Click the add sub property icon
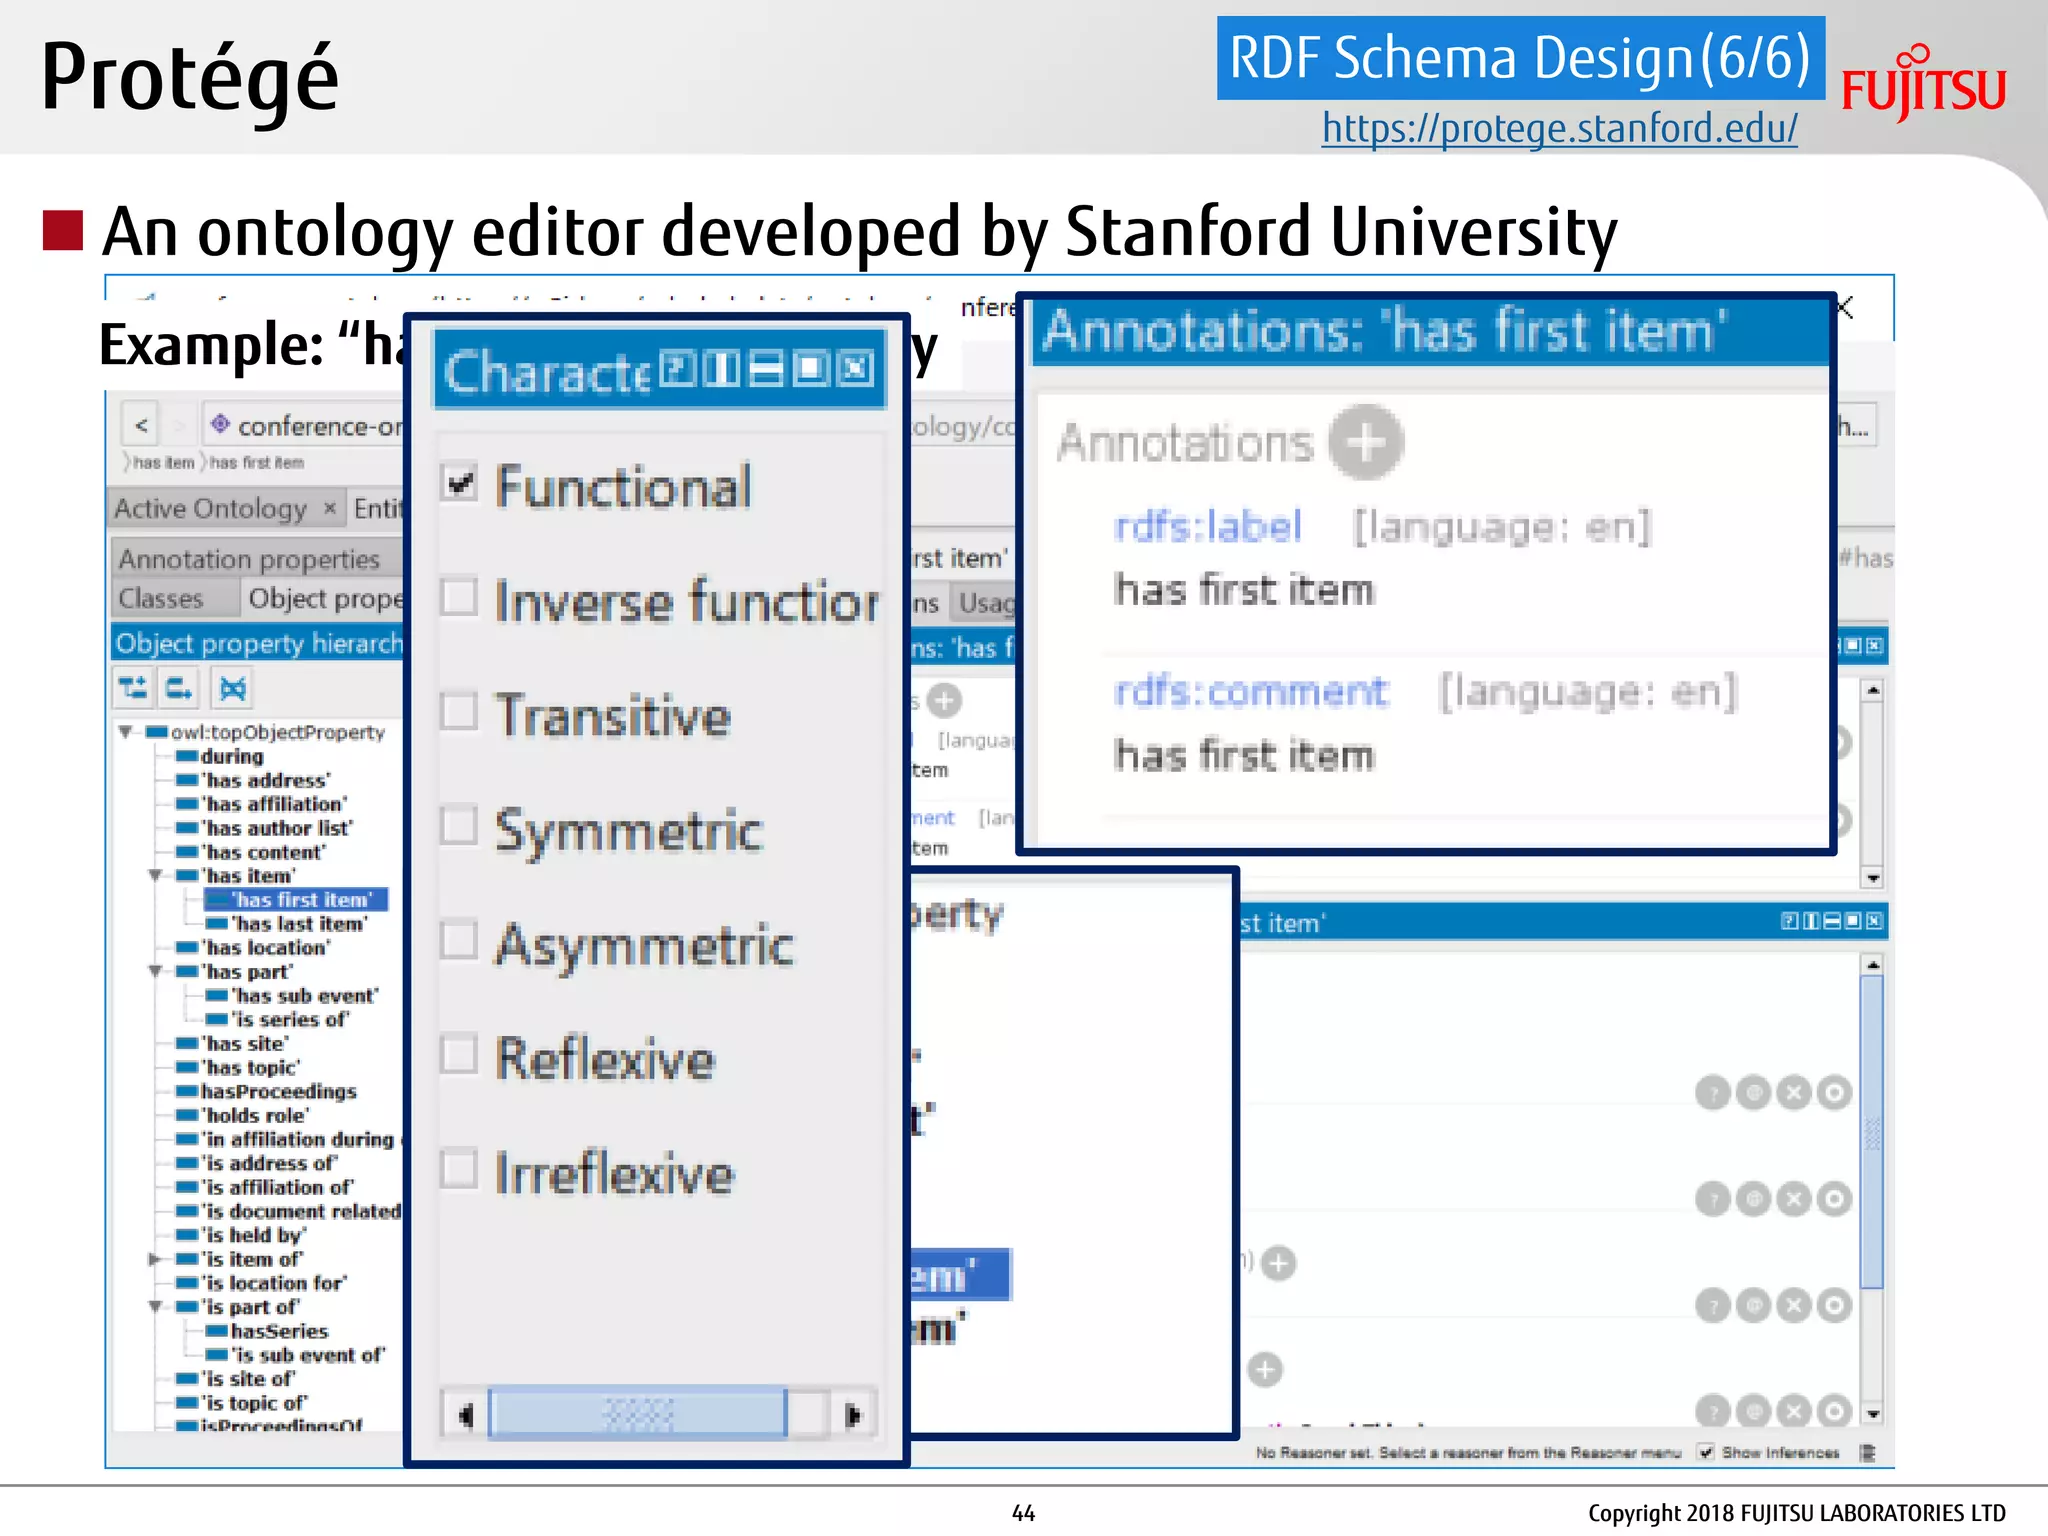This screenshot has width=2048, height=1536. point(133,688)
